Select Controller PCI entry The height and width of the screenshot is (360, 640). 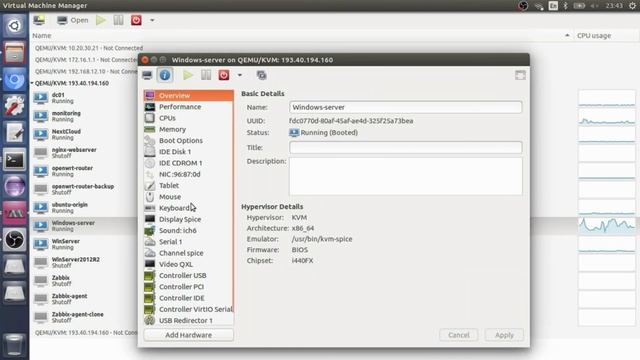click(189, 287)
